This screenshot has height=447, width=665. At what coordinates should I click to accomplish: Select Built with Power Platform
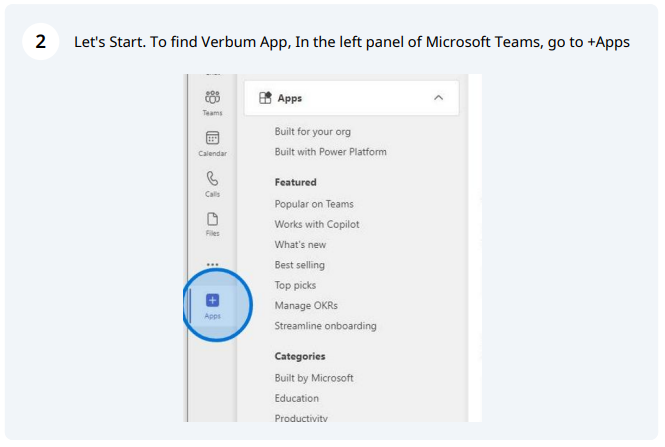click(330, 152)
